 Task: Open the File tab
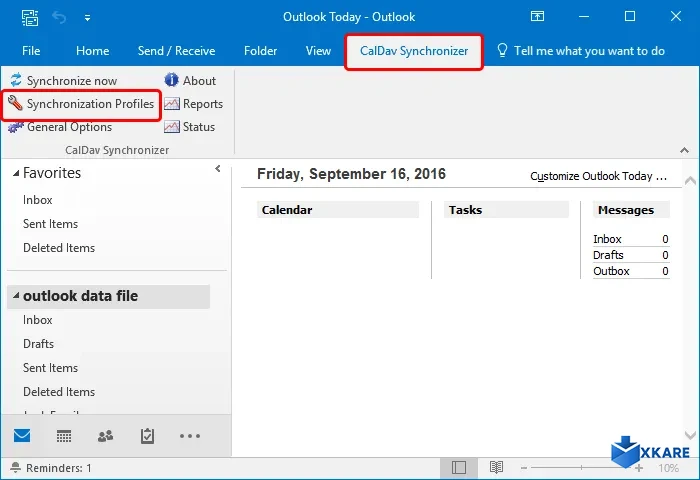[31, 51]
